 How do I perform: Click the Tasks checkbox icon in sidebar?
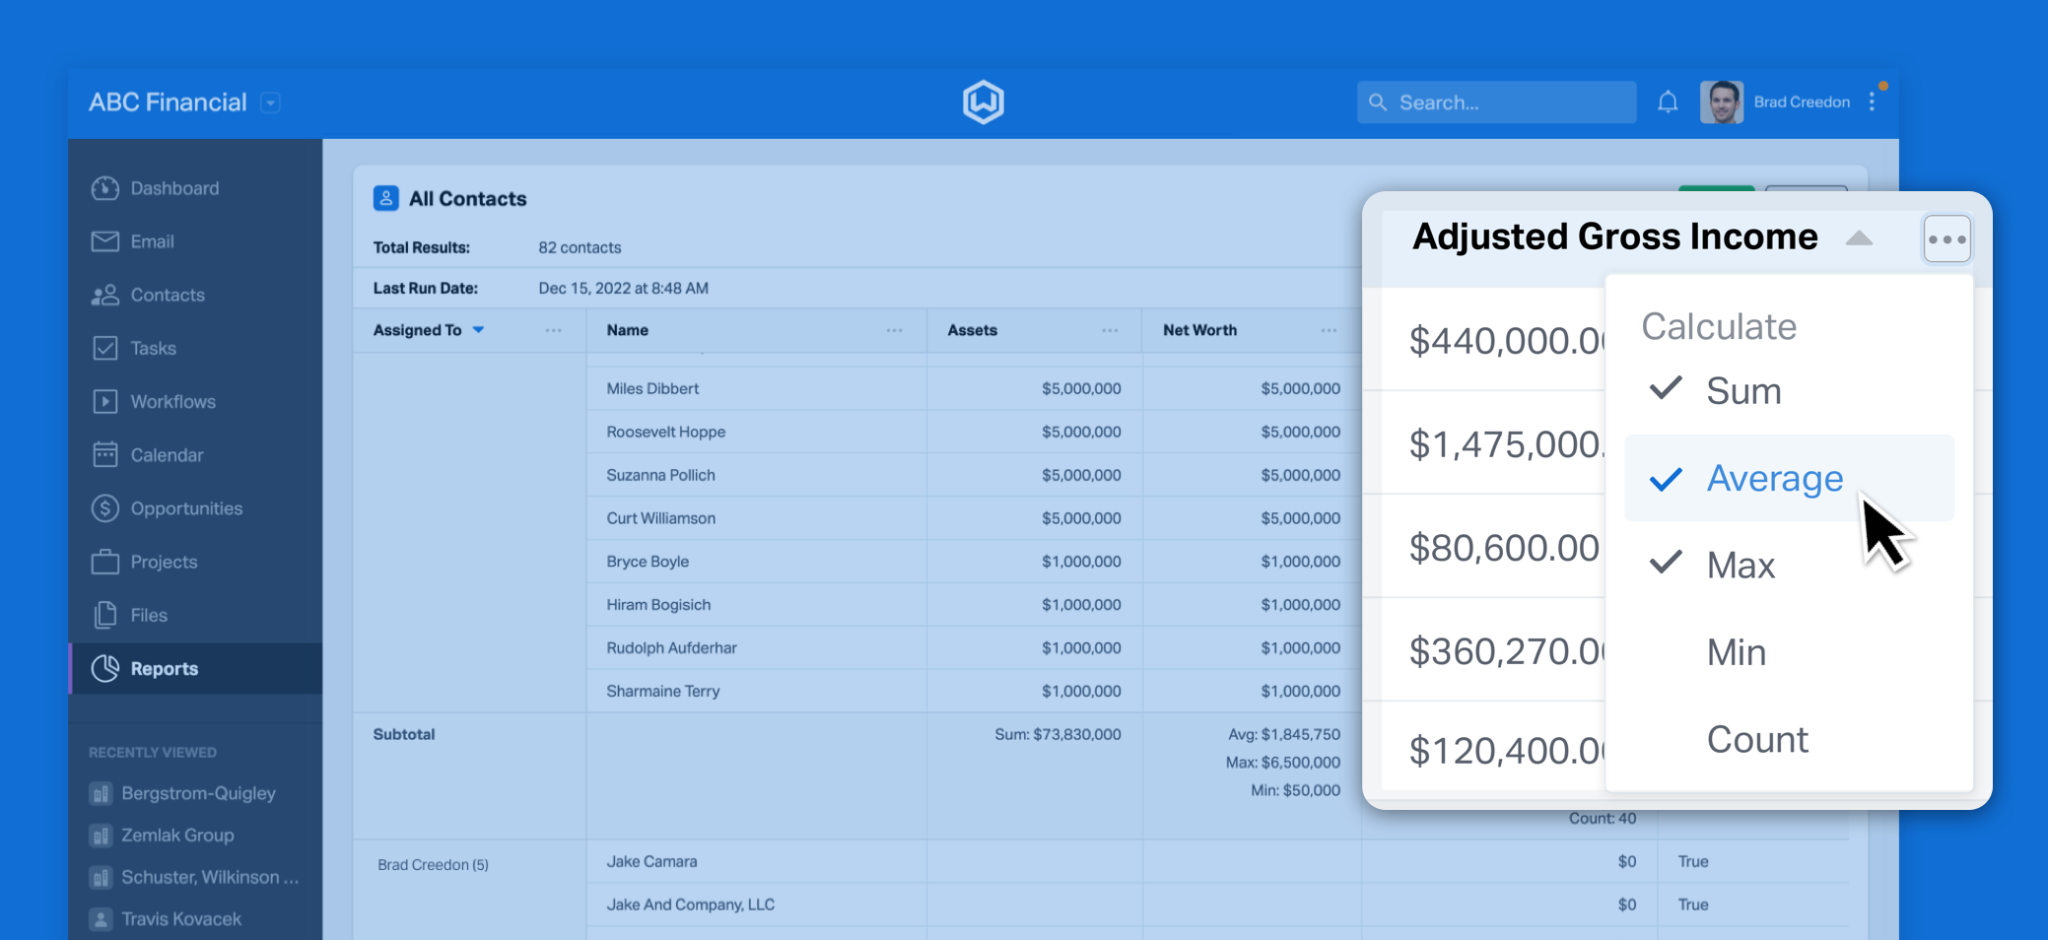107,348
